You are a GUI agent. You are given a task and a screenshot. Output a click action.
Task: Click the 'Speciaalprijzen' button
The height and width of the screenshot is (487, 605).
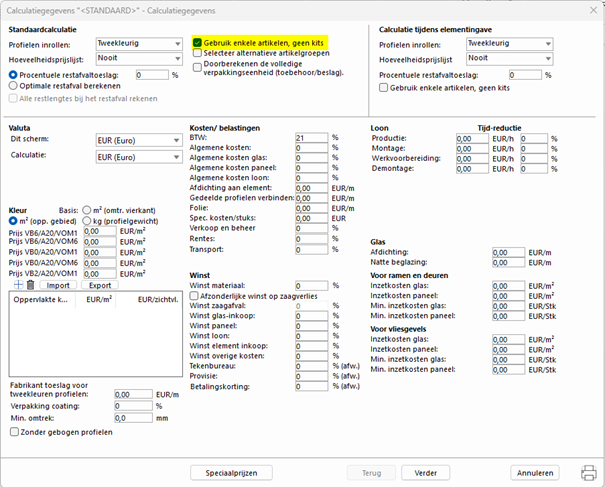231,472
